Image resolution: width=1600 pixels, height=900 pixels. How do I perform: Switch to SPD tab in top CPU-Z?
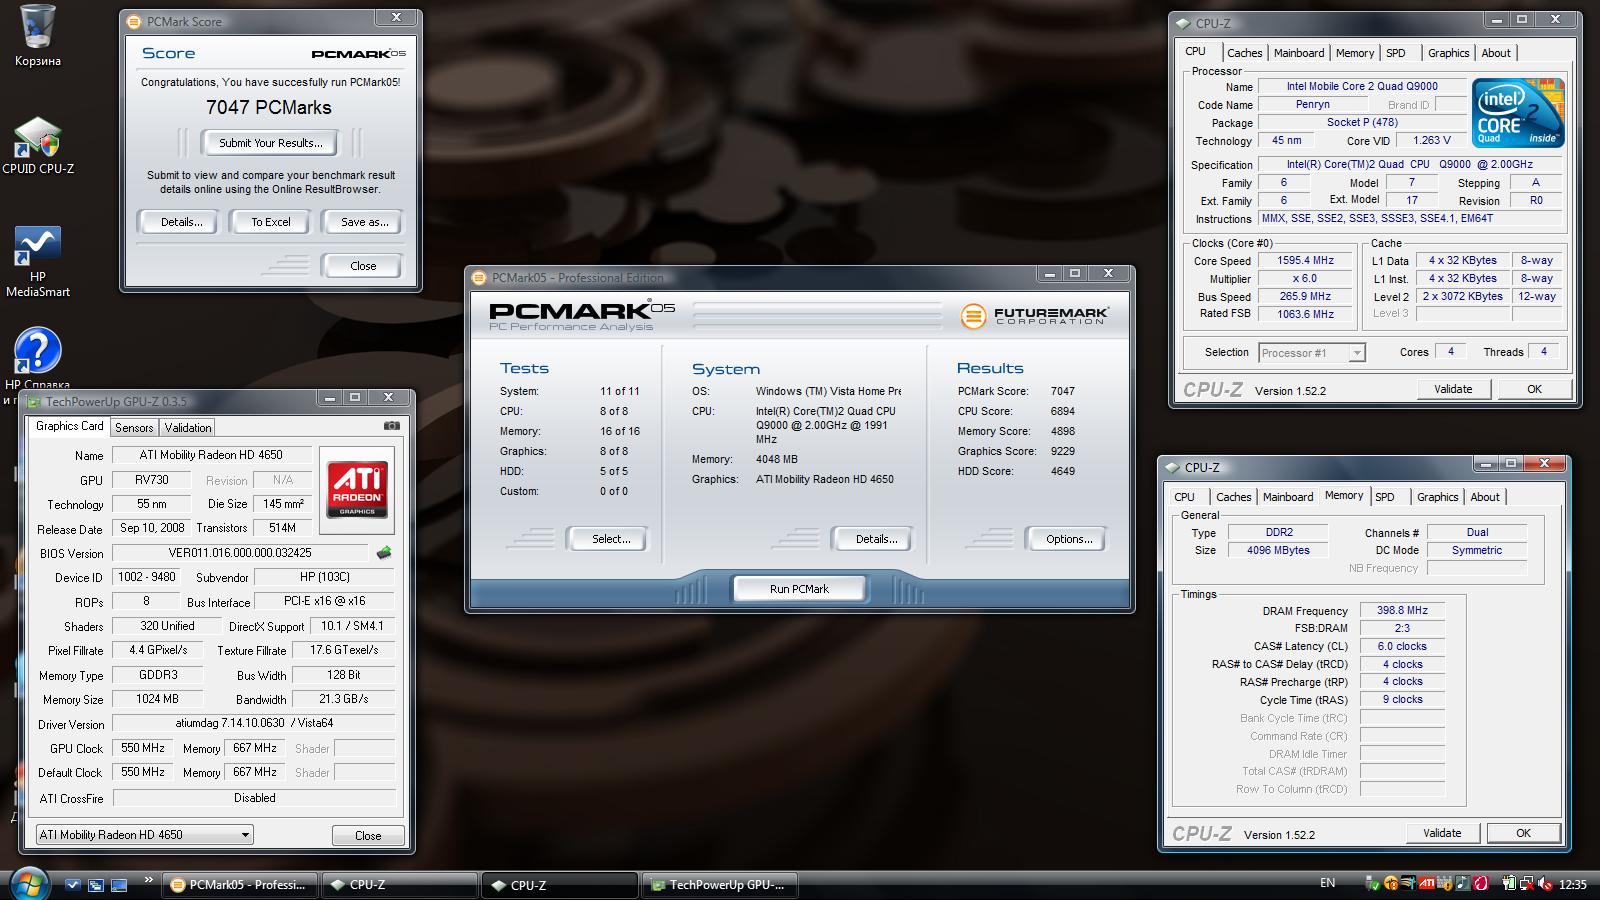(1396, 53)
